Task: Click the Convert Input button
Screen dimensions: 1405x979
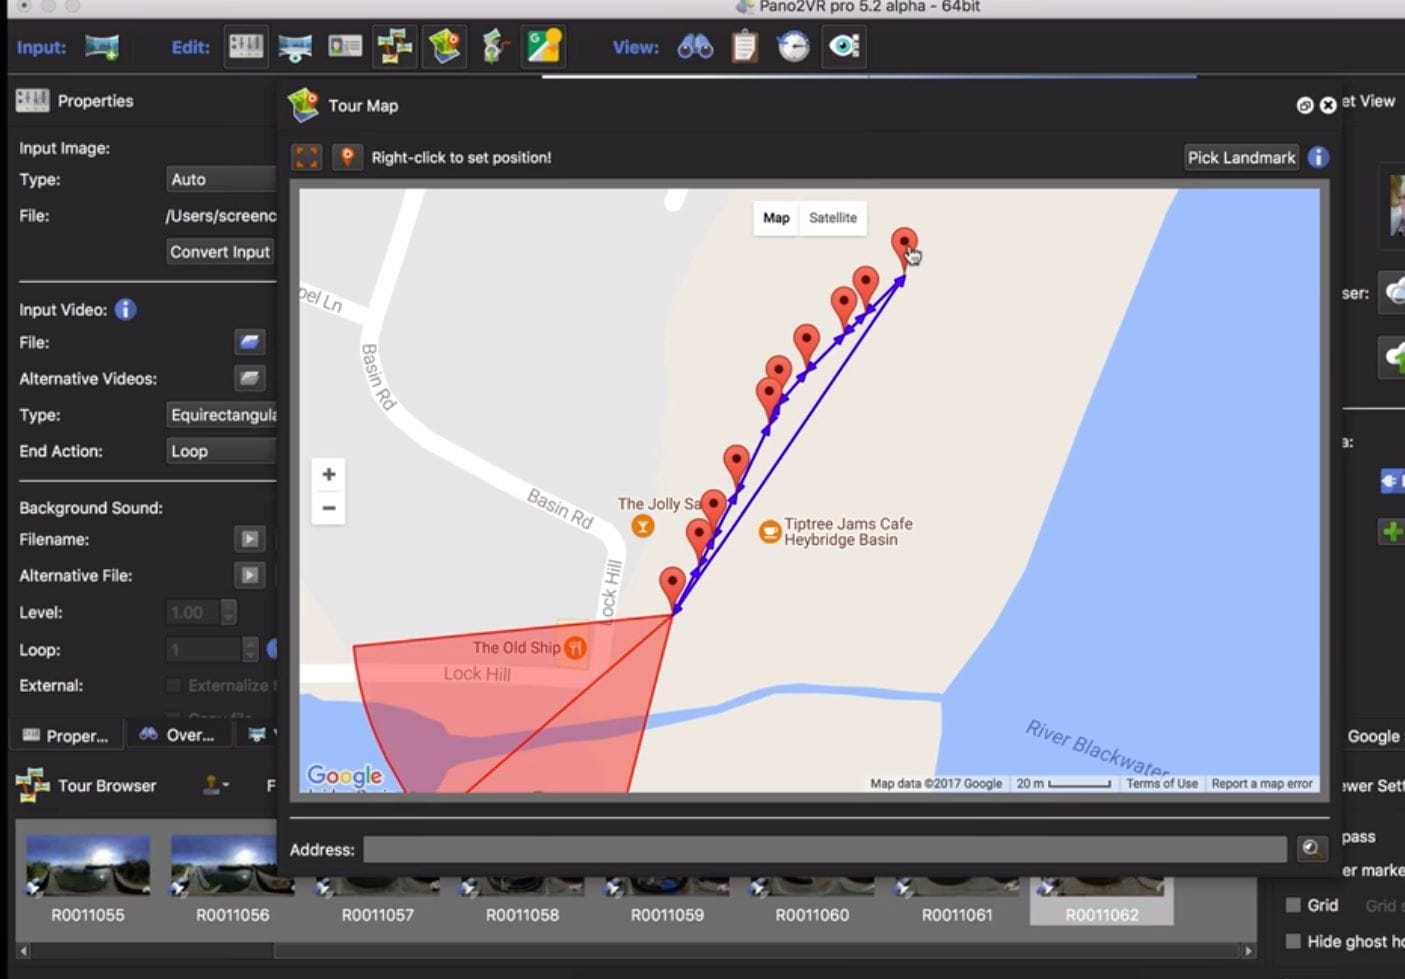Action: click(x=220, y=252)
